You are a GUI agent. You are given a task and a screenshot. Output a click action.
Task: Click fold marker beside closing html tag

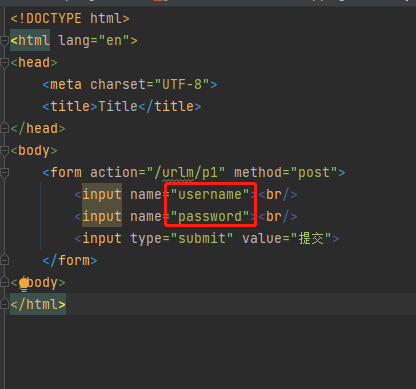[x=4, y=304]
